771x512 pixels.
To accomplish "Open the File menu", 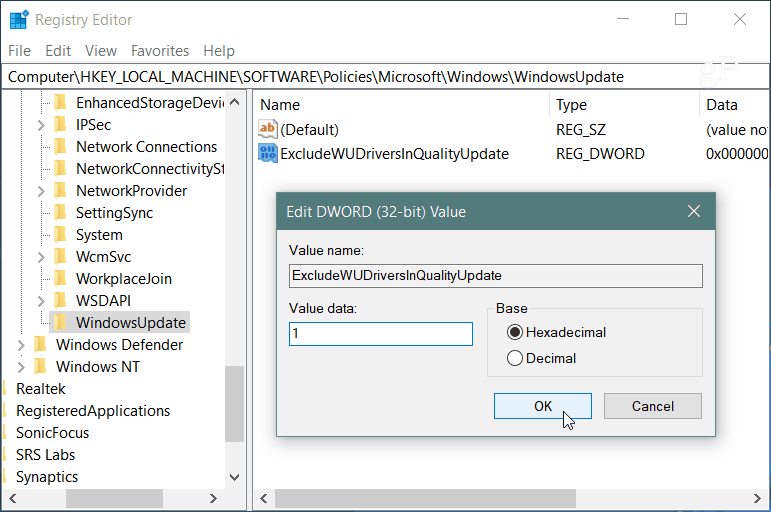I will (x=20, y=51).
